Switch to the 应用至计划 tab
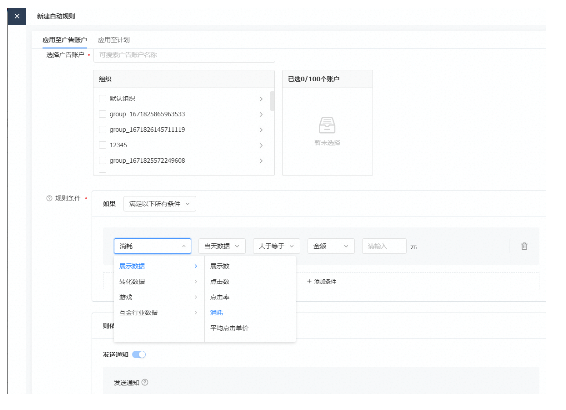Image resolution: width=566 pixels, height=410 pixels. point(114,40)
